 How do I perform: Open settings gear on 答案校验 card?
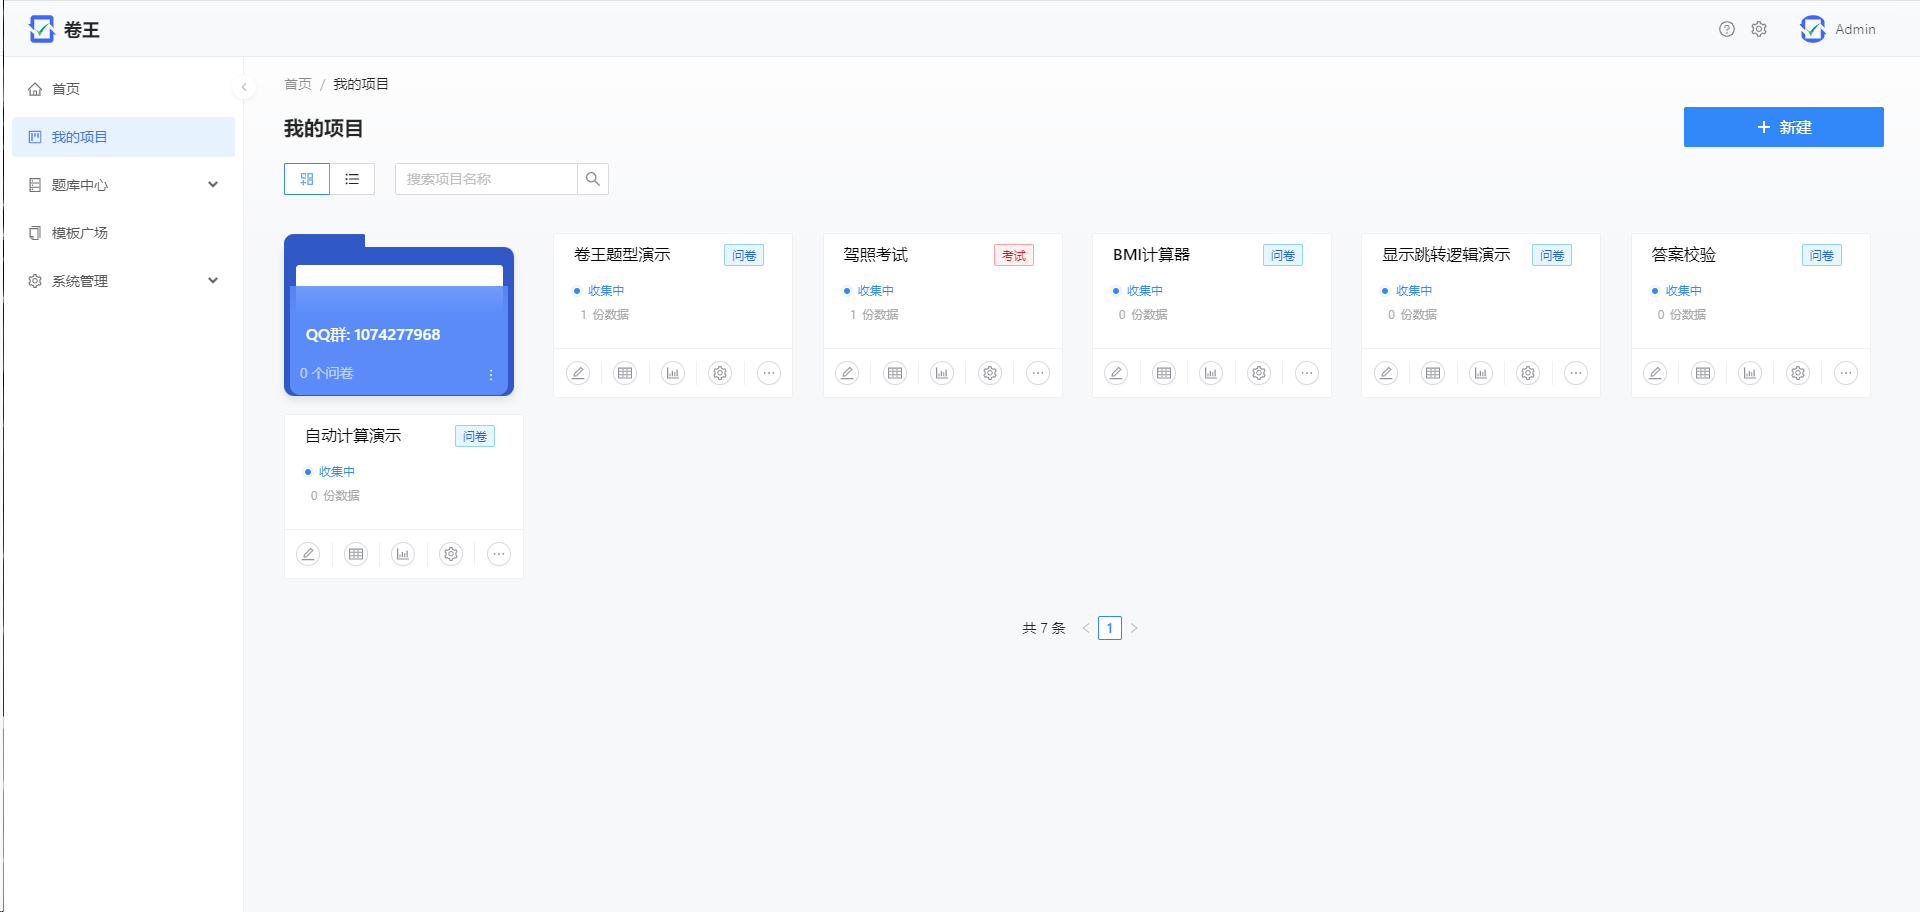(x=1798, y=373)
